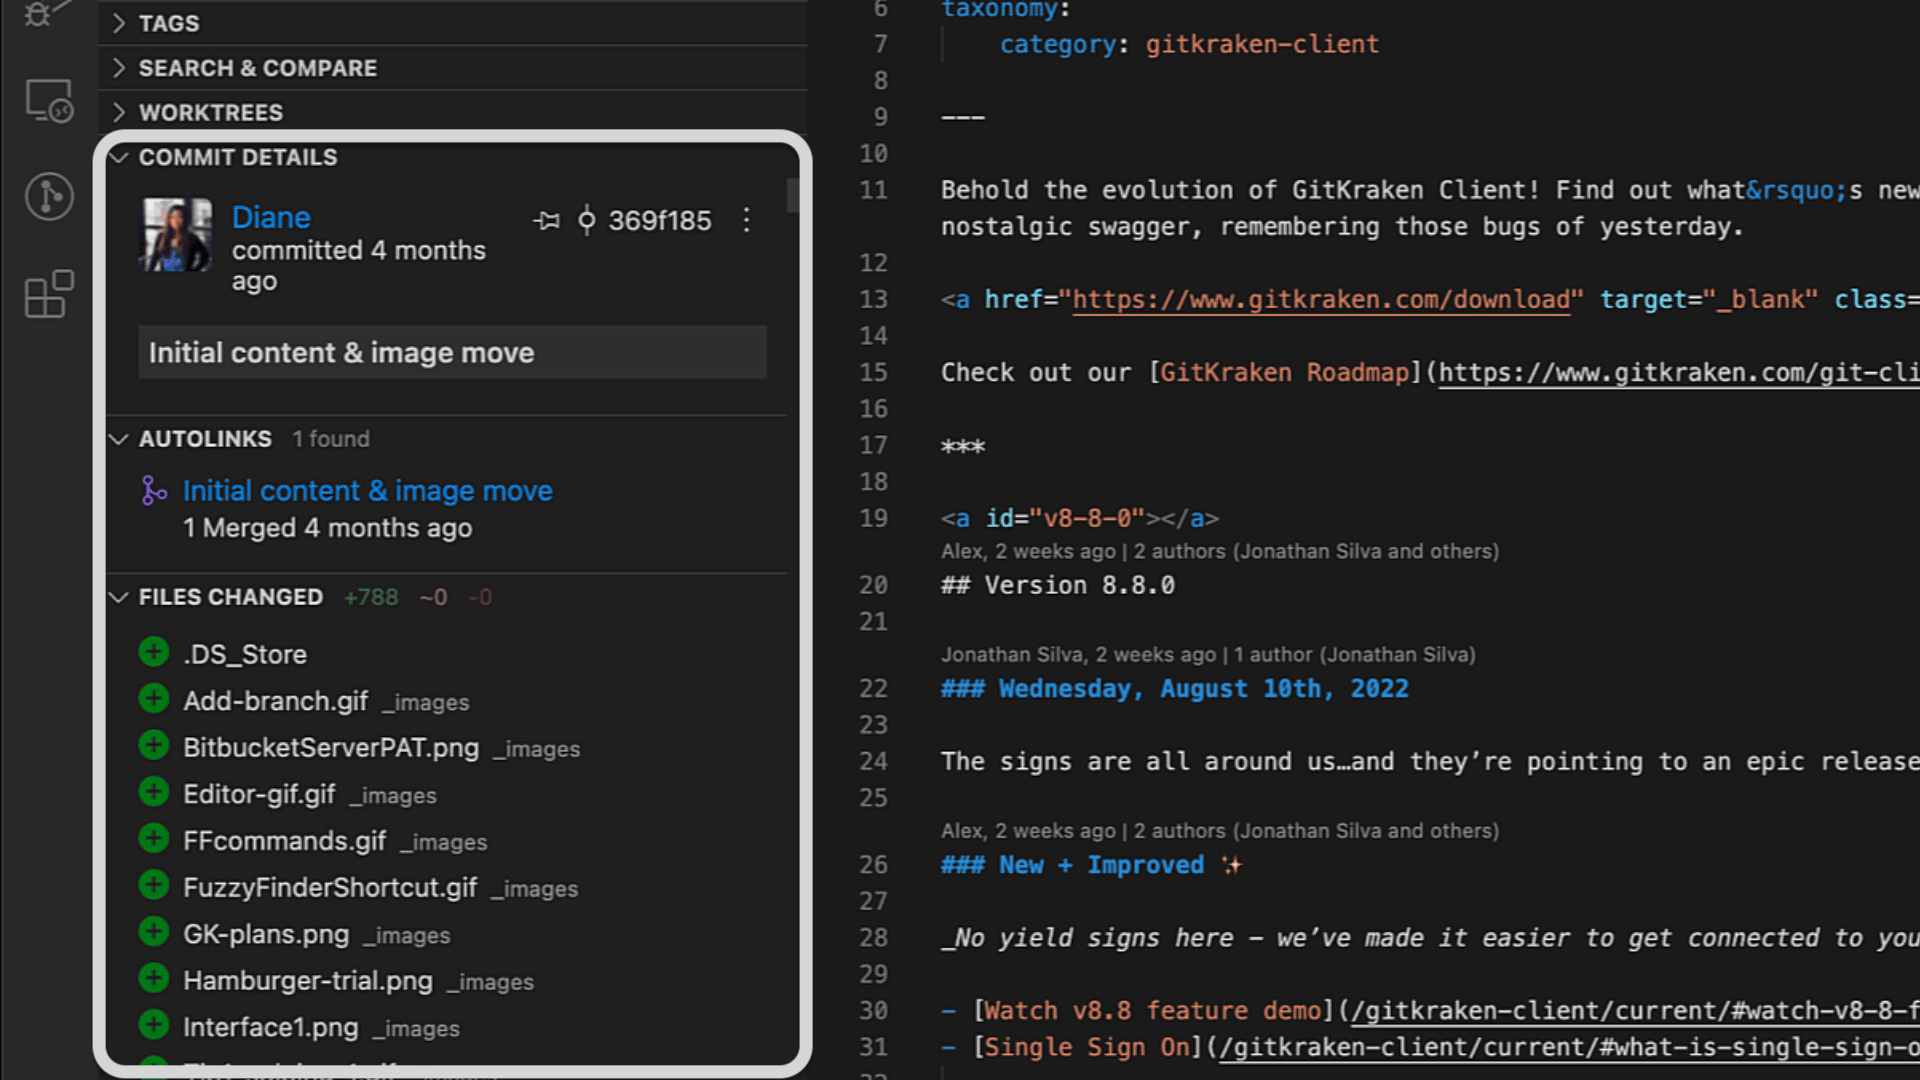Click the pin commit icon
The image size is (1920, 1080).
click(x=546, y=220)
